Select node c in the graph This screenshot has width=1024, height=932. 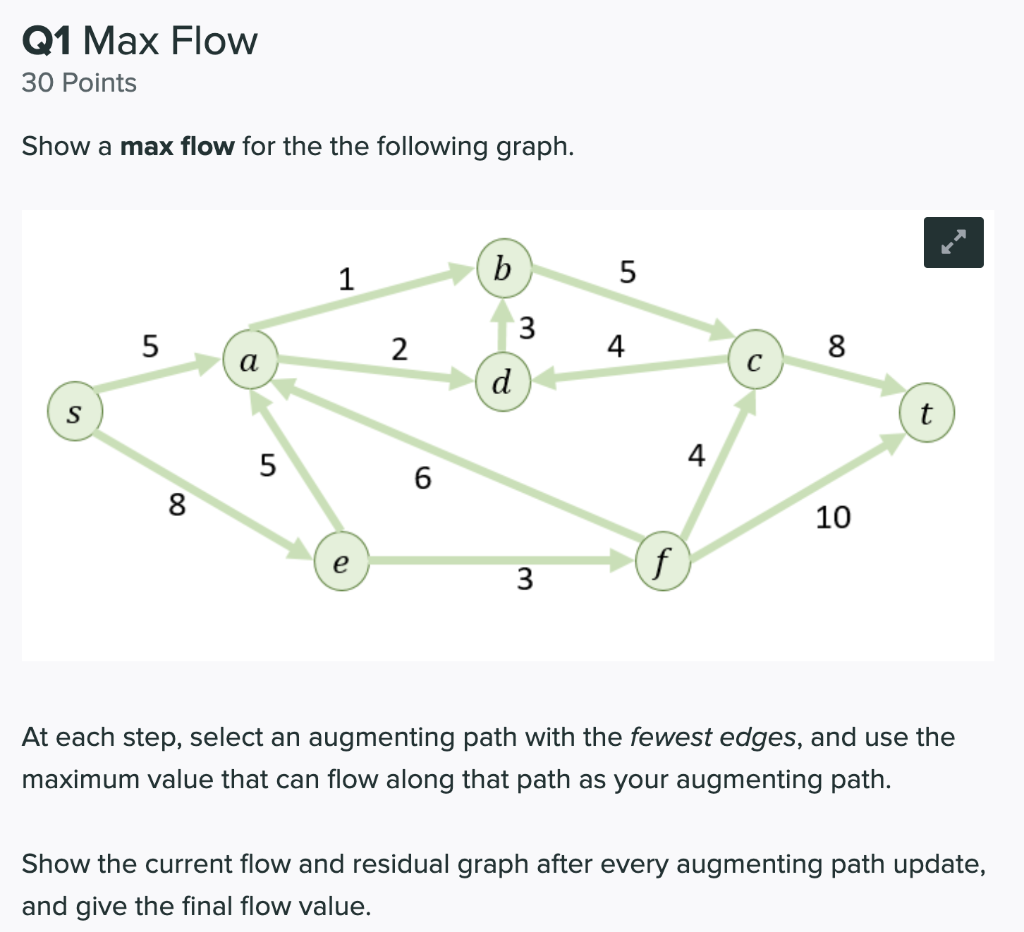pyautogui.click(x=756, y=359)
